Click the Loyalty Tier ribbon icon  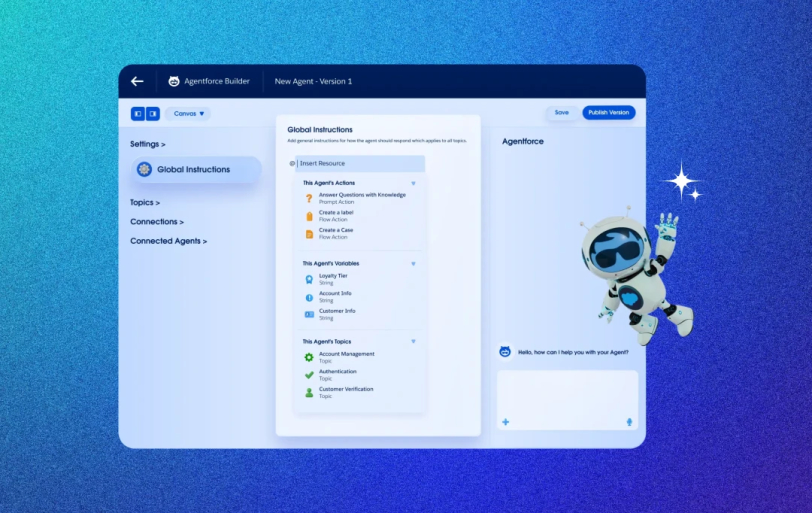(x=309, y=280)
